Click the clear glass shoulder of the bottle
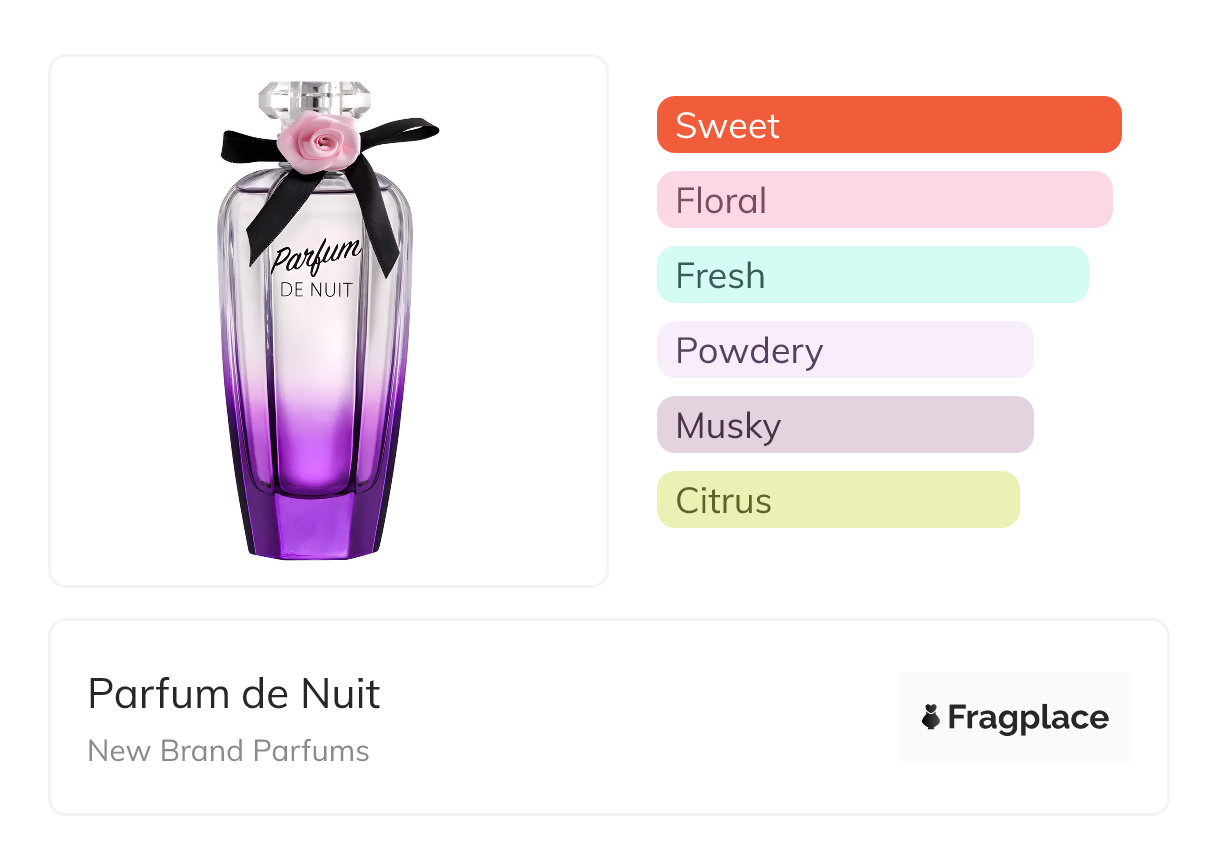This screenshot has width=1218, height=864. tap(240, 200)
